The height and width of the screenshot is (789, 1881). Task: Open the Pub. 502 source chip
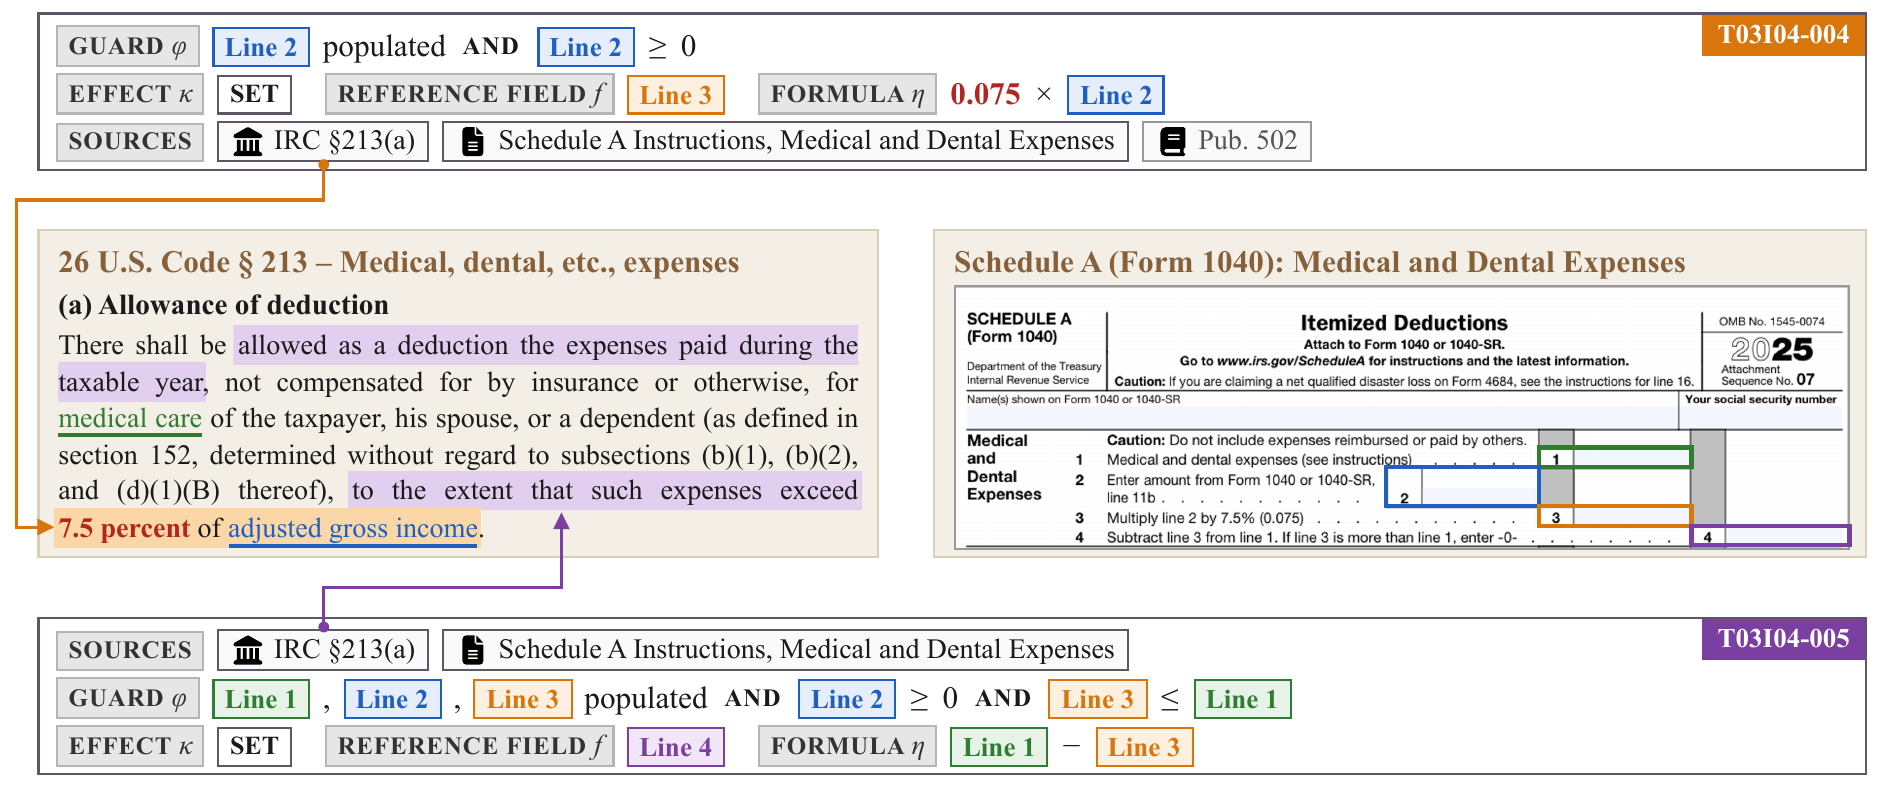(x=1227, y=141)
